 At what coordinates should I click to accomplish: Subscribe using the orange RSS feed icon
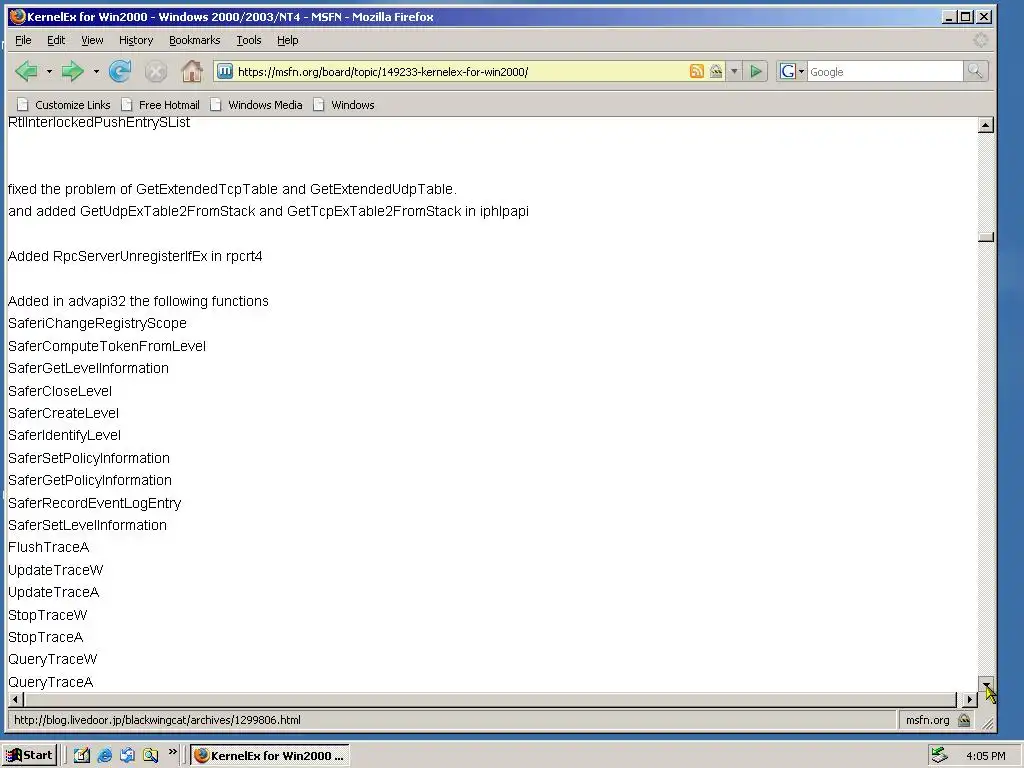click(697, 71)
